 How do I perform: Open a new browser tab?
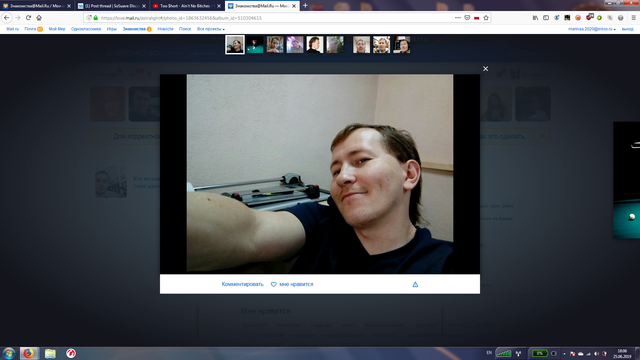[305, 6]
